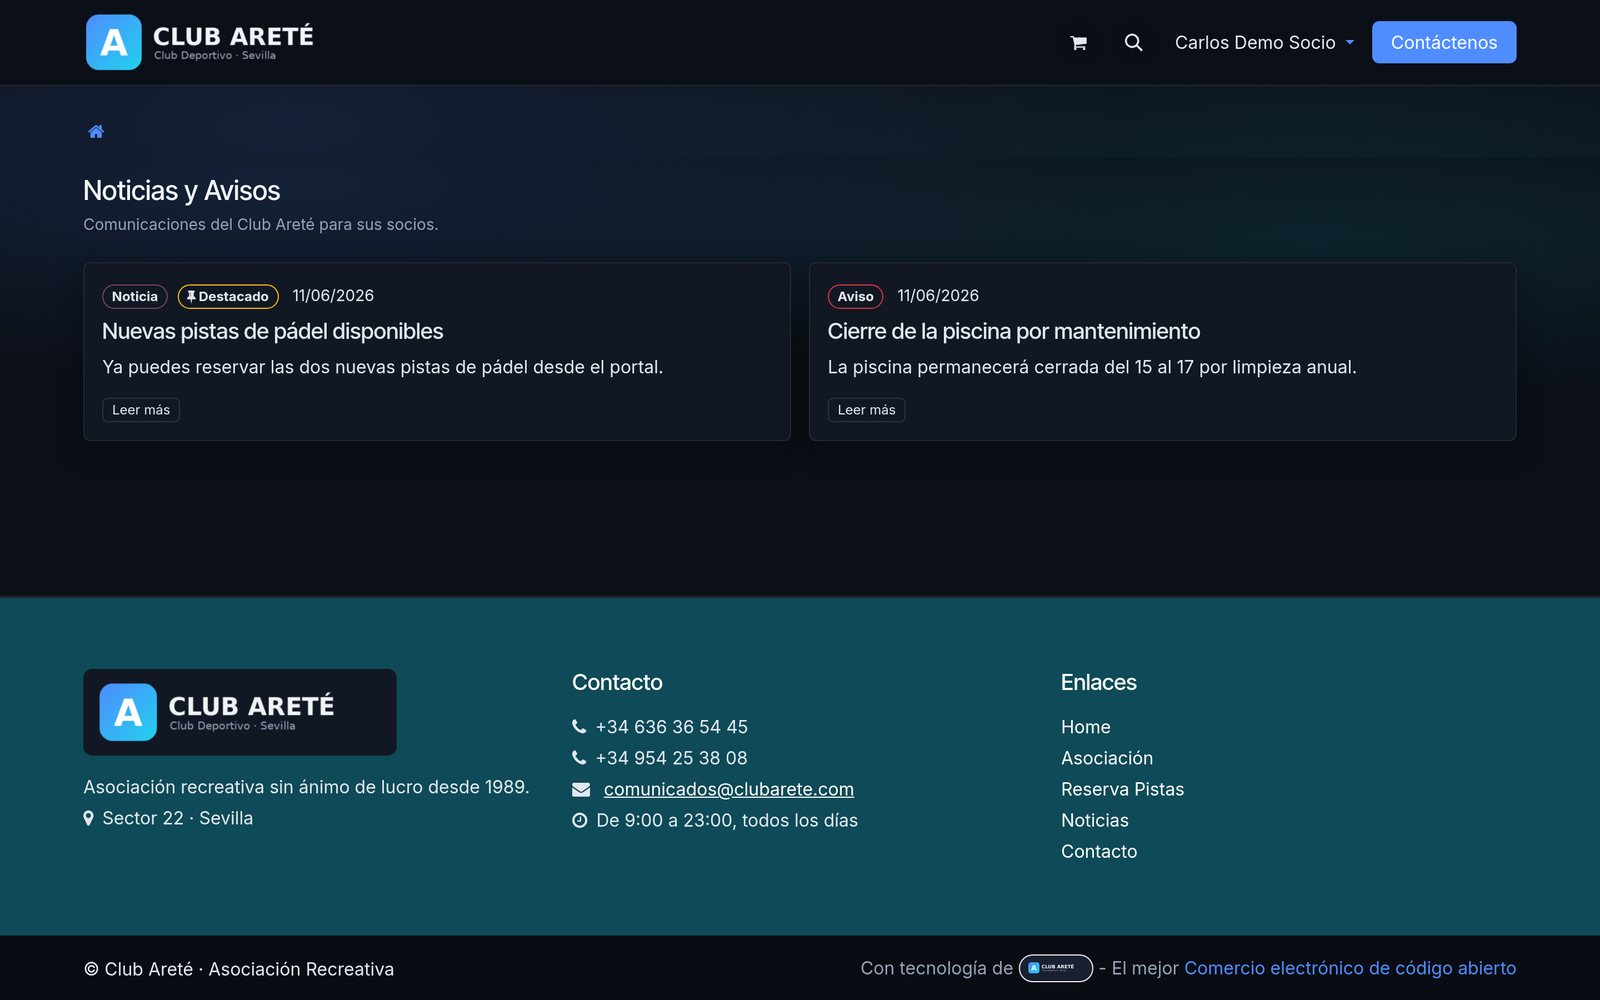
Task: Click 'La piscina permanecerá cerrada' summary text
Action: (1092, 367)
